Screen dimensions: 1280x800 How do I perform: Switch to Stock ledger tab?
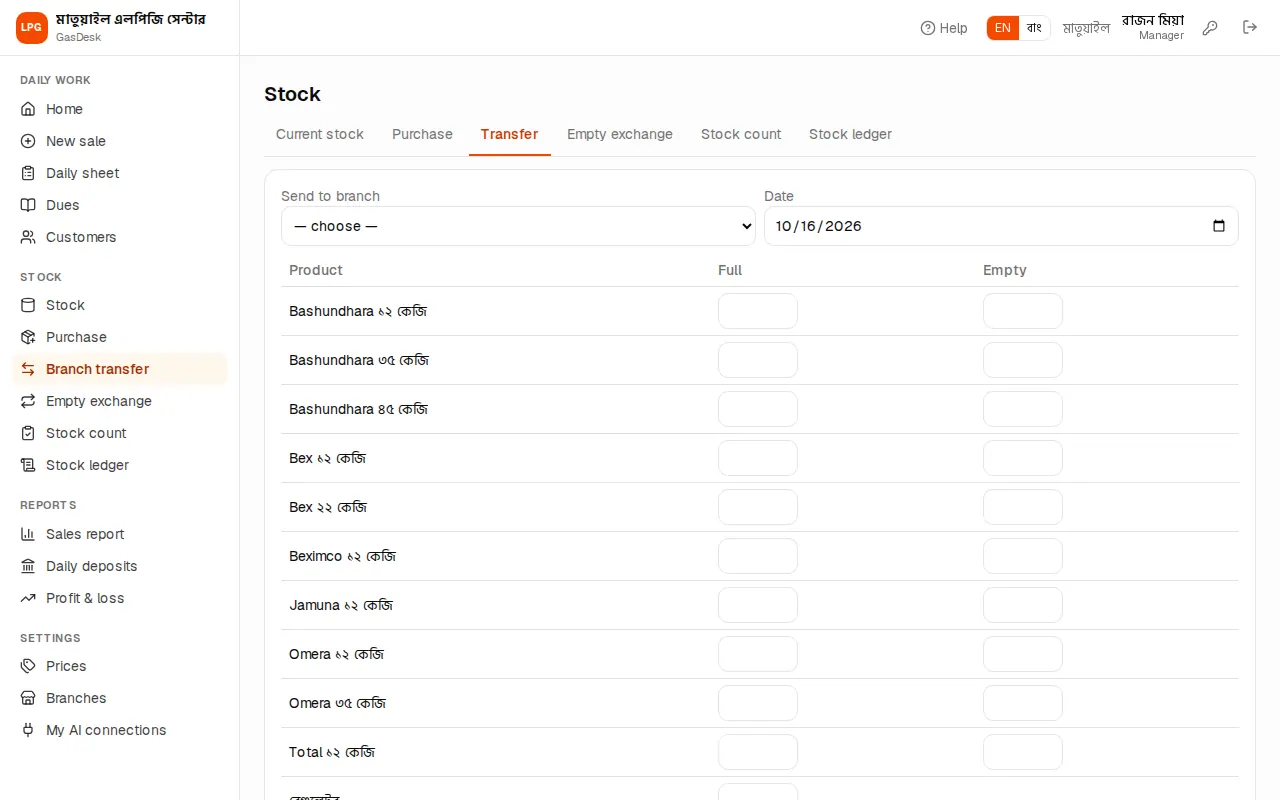tap(850, 134)
